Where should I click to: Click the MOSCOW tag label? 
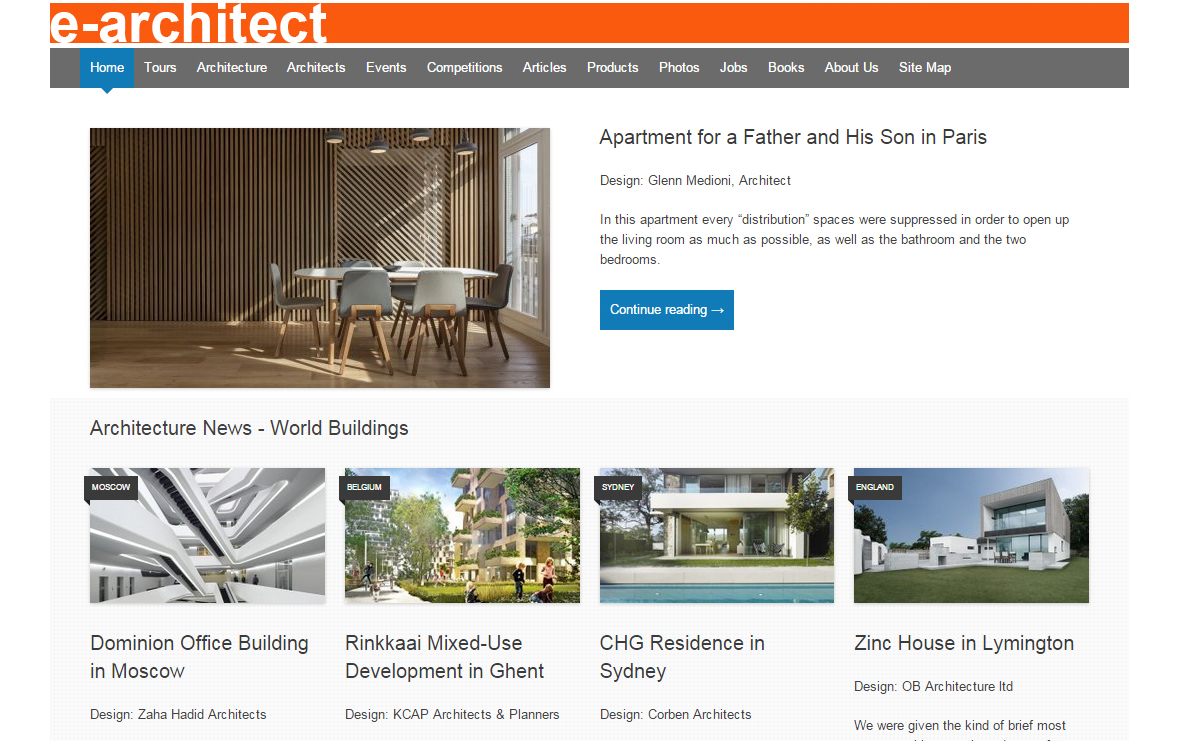110,487
